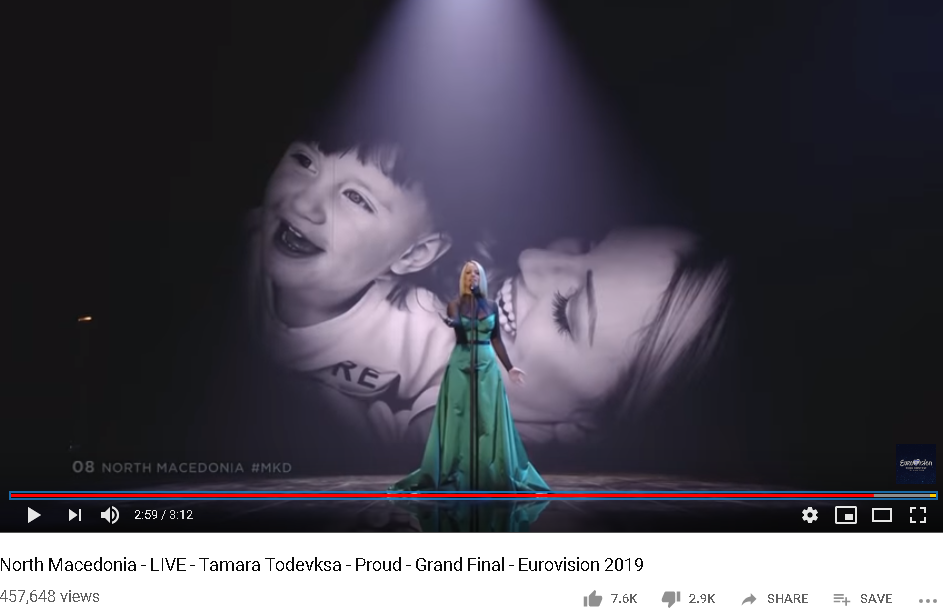Mute the video volume
Screen dimensions: 943x613
(110, 515)
